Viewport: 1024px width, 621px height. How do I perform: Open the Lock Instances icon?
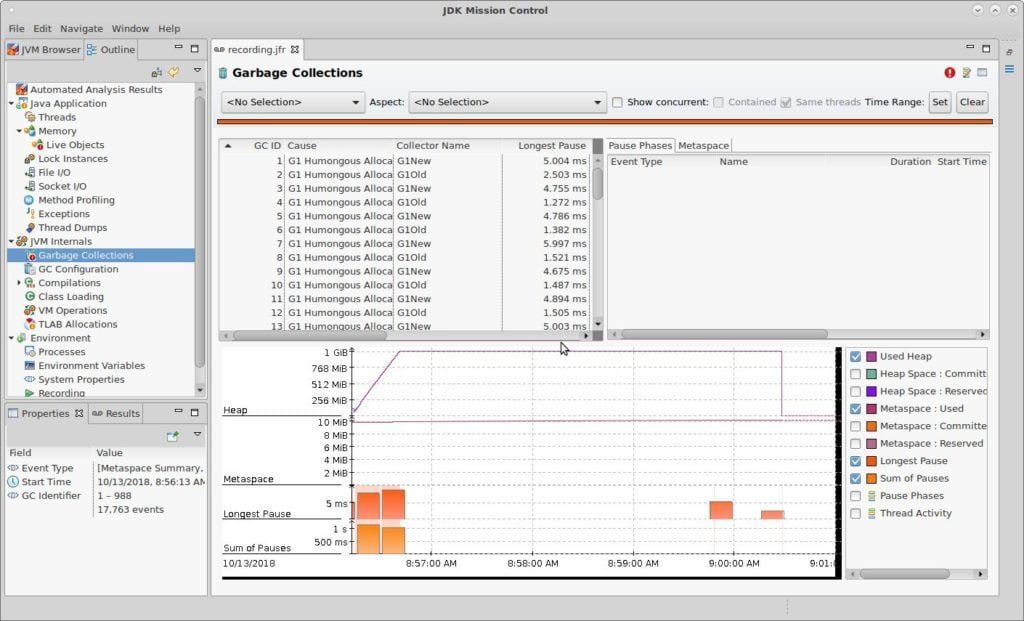click(x=30, y=159)
